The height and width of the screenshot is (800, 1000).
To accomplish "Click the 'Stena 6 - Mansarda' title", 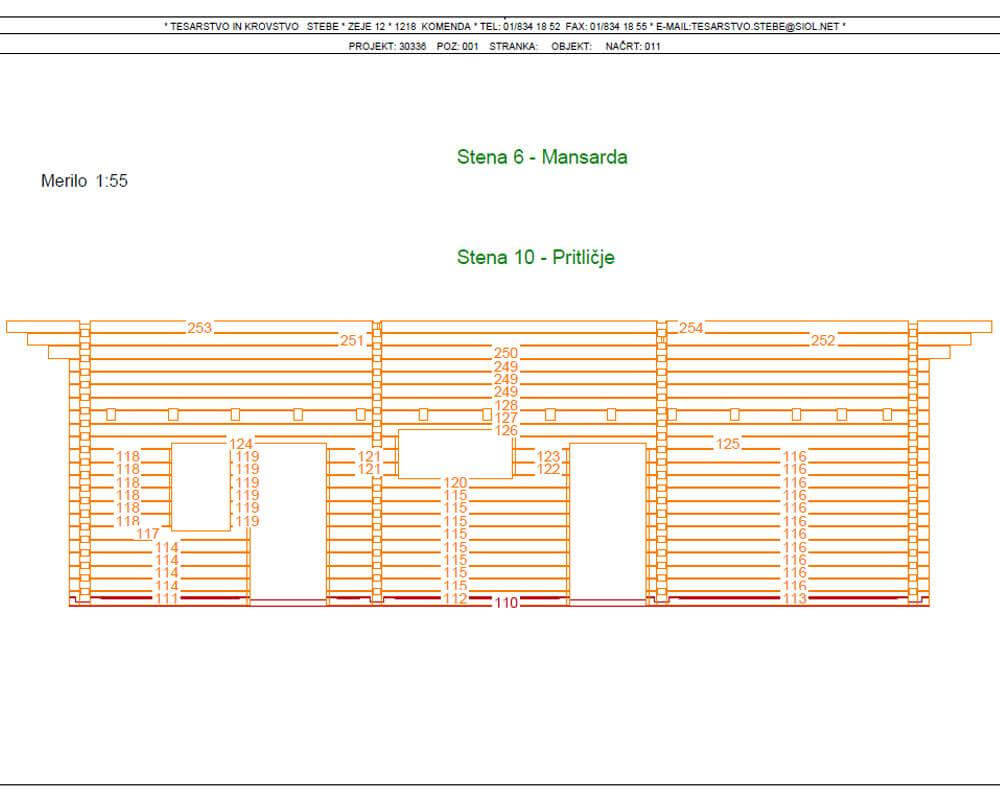I will 542,157.
